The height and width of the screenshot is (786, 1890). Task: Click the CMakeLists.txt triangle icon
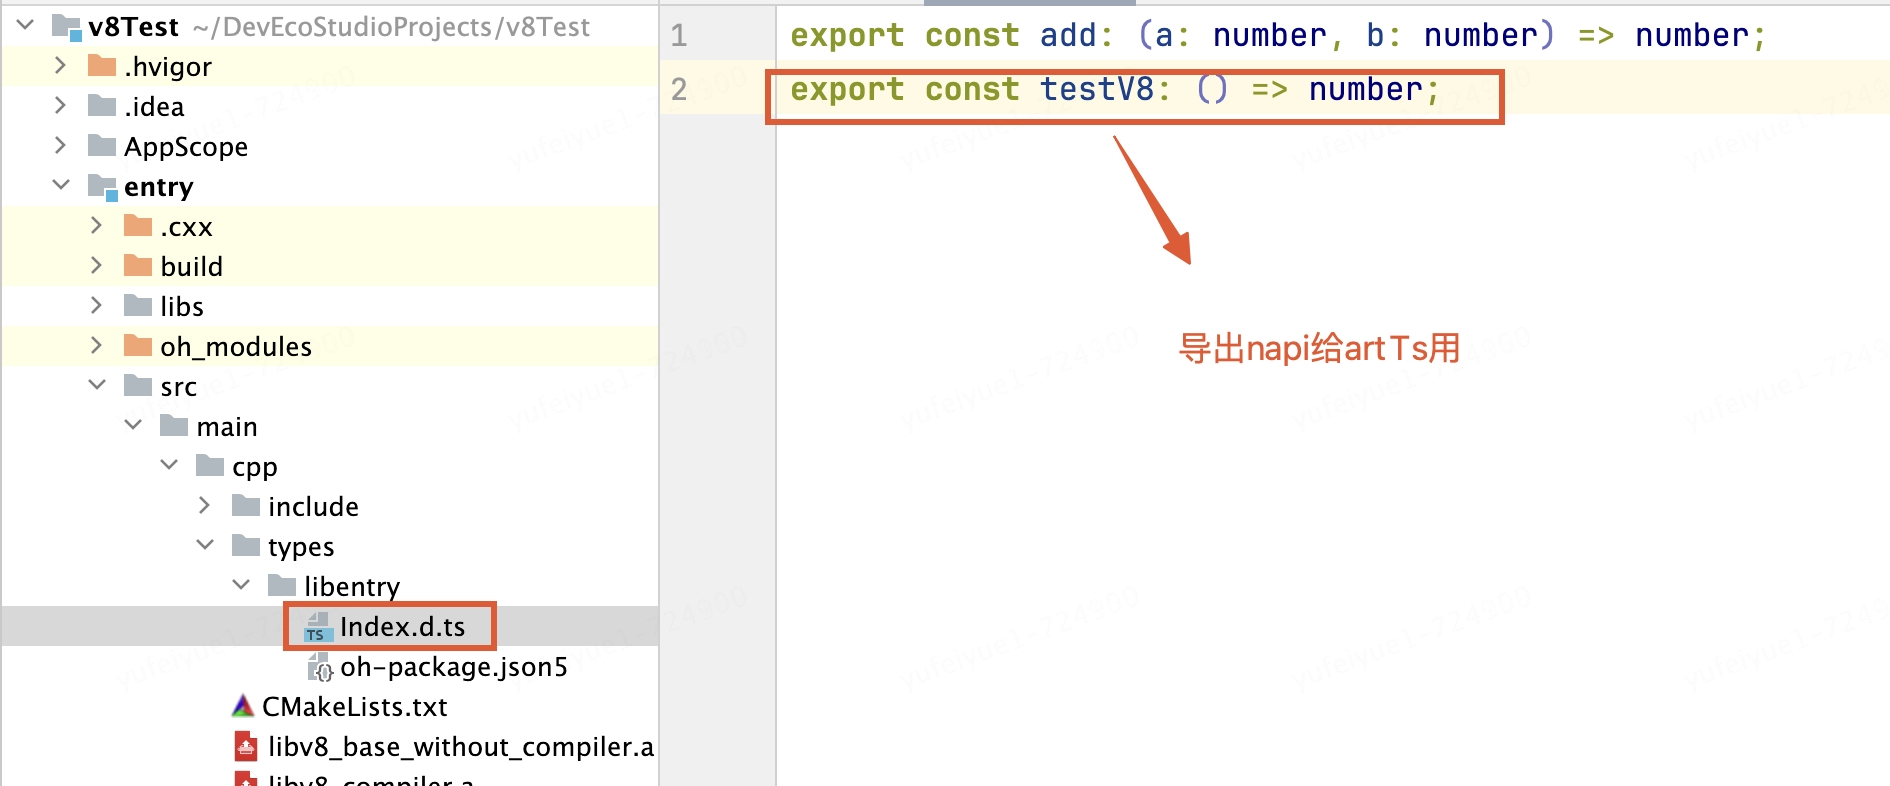point(243,706)
